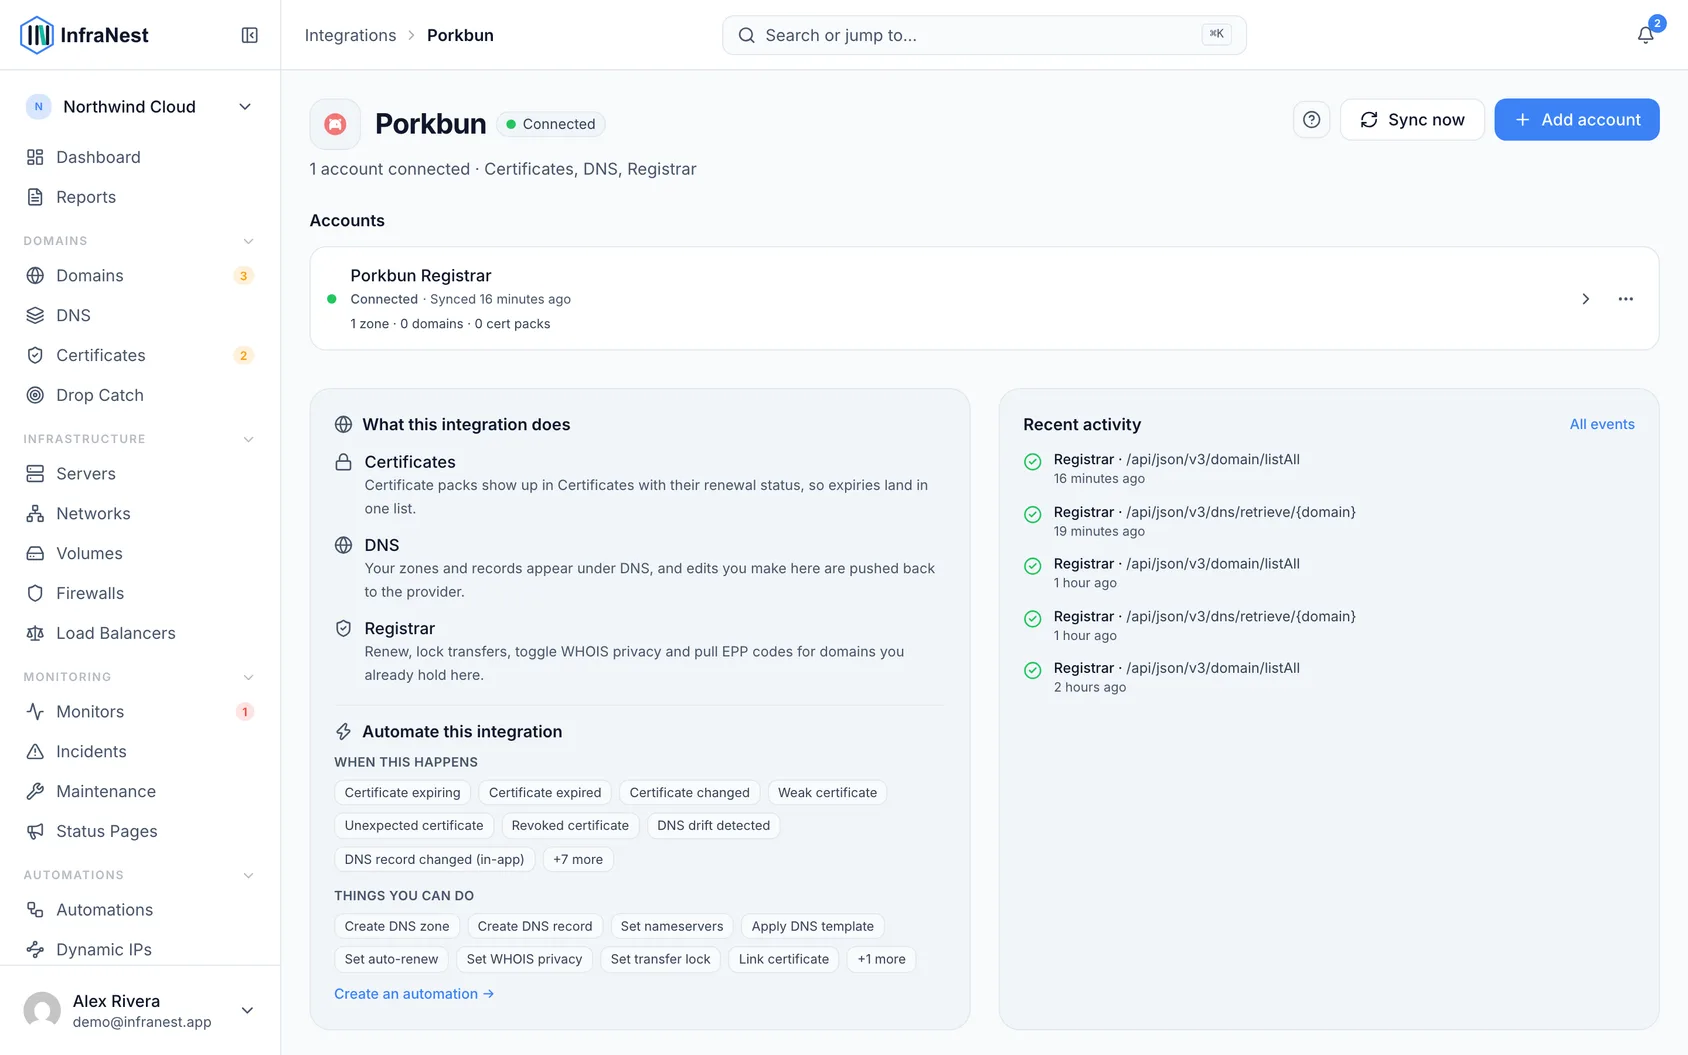Select the Set WHOIS privacy action chip
This screenshot has width=1688, height=1055.
[x=524, y=959]
